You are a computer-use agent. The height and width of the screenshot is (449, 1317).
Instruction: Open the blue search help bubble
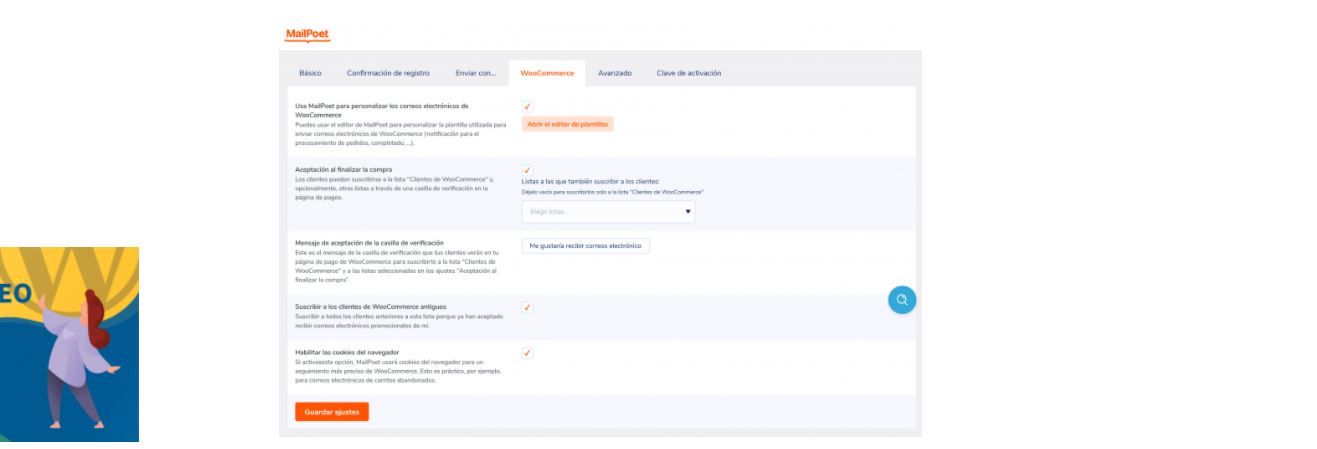pyautogui.click(x=901, y=301)
